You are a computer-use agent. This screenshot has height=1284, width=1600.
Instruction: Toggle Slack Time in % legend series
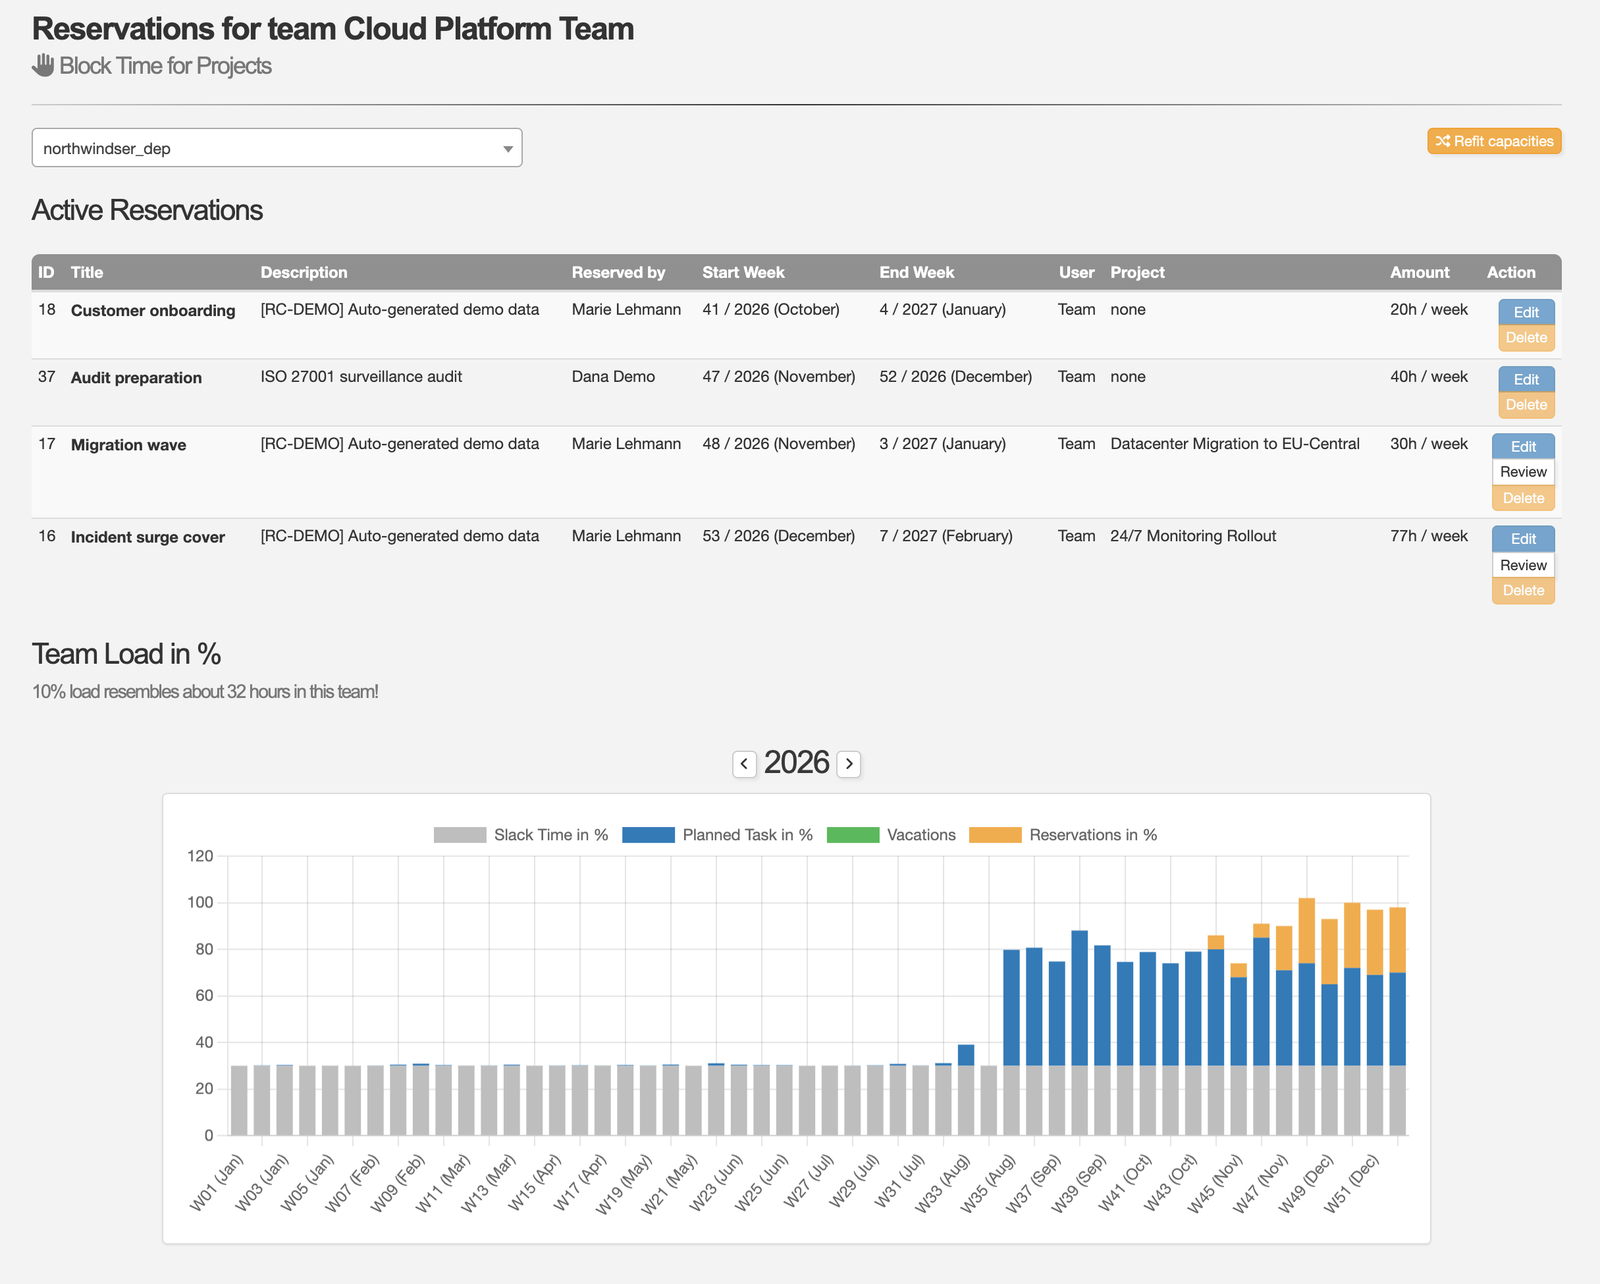[521, 835]
